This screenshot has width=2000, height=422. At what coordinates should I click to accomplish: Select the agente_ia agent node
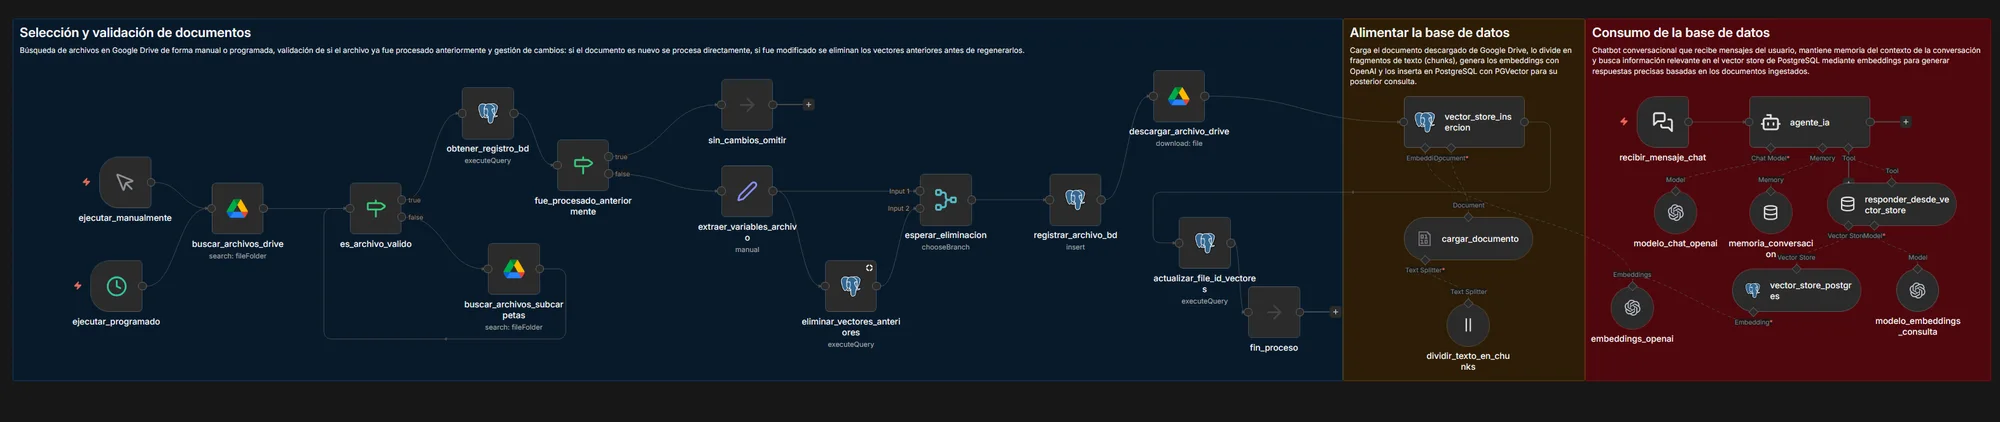1810,122
